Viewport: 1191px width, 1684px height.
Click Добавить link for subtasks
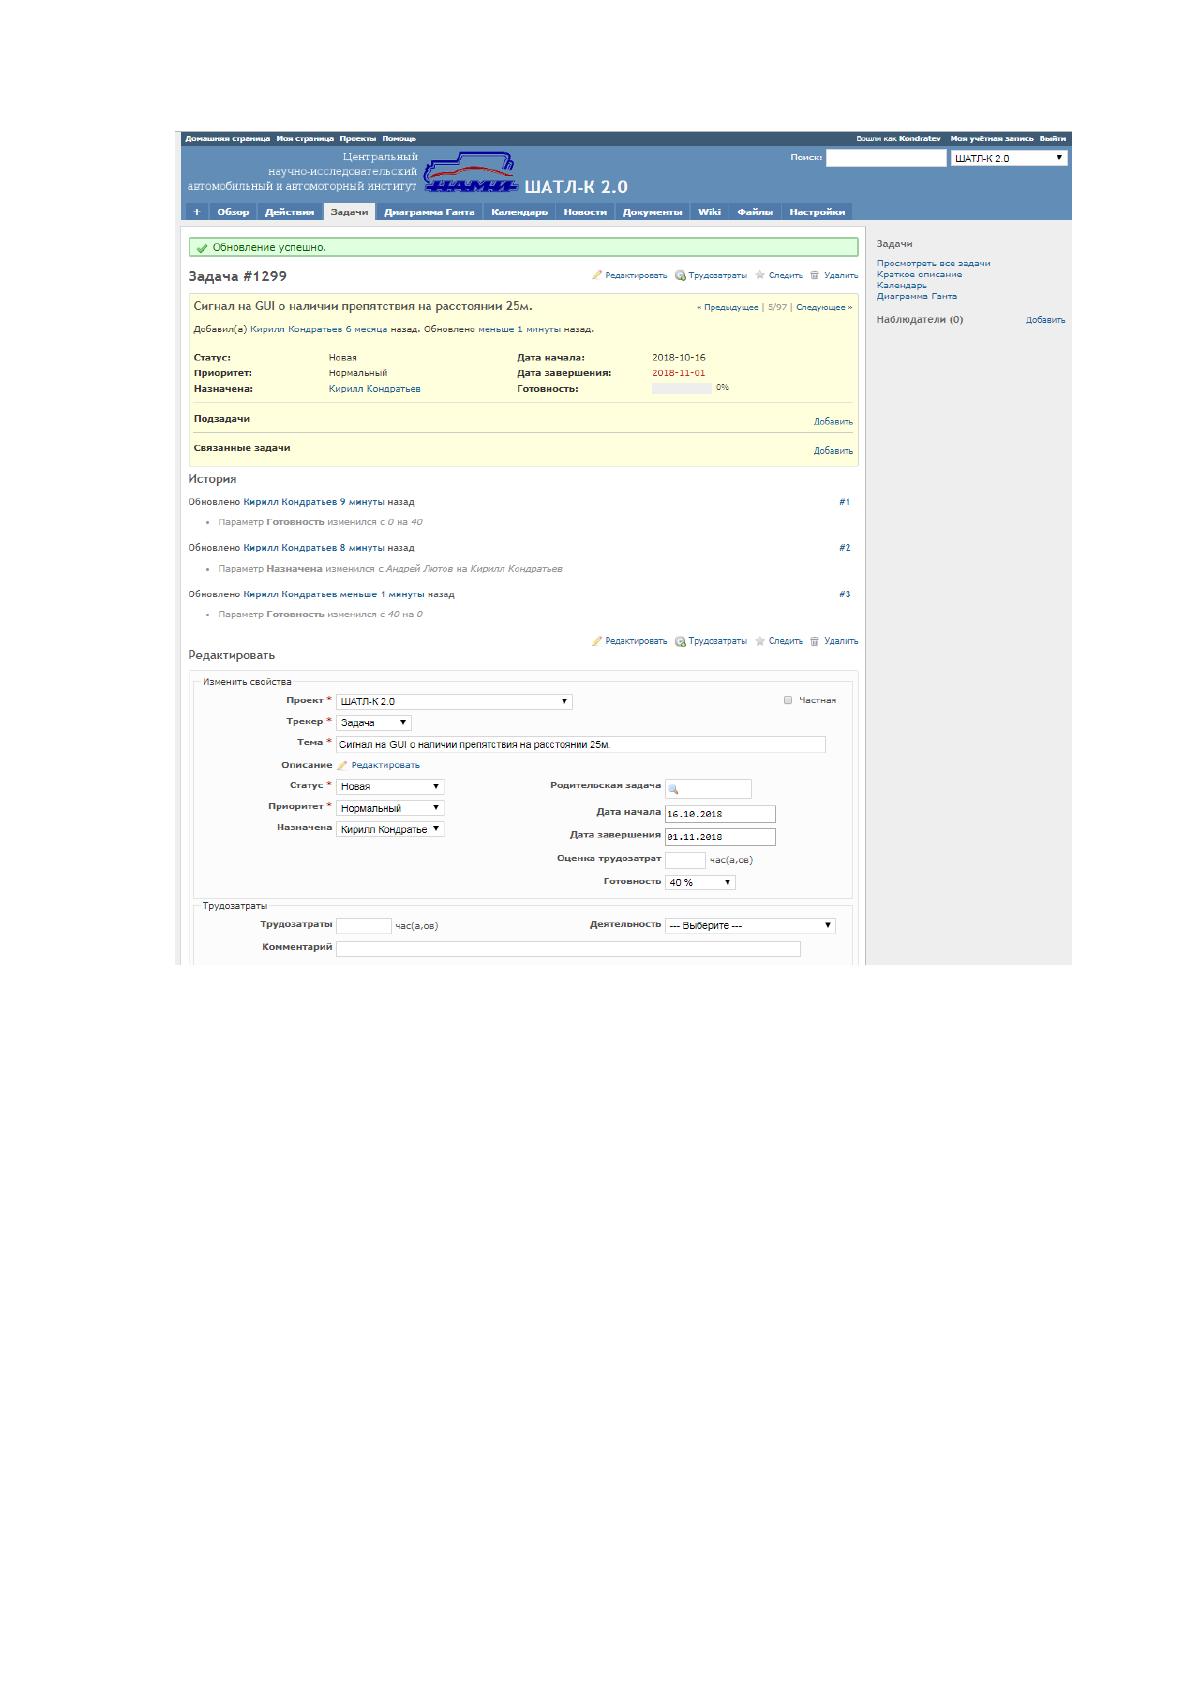click(833, 422)
